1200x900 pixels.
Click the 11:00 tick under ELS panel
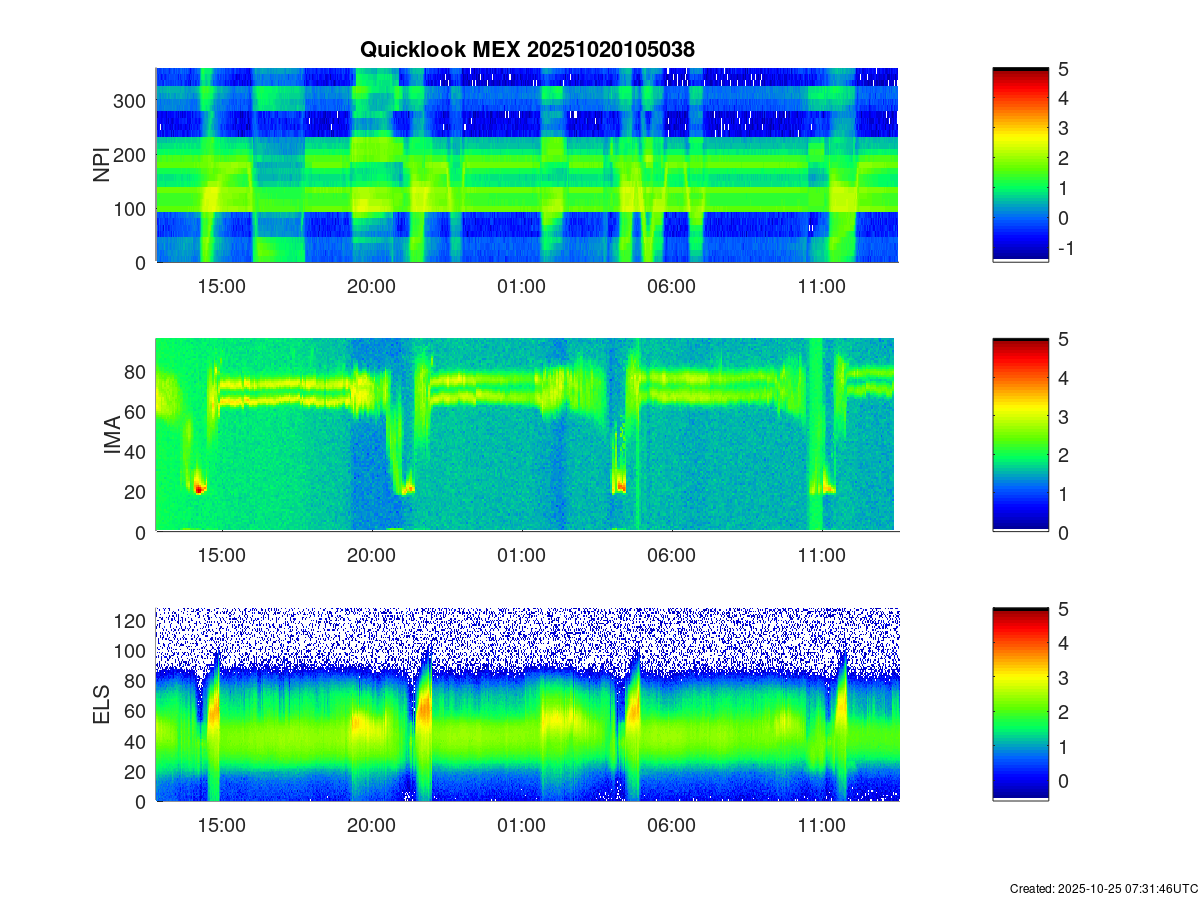(x=821, y=826)
